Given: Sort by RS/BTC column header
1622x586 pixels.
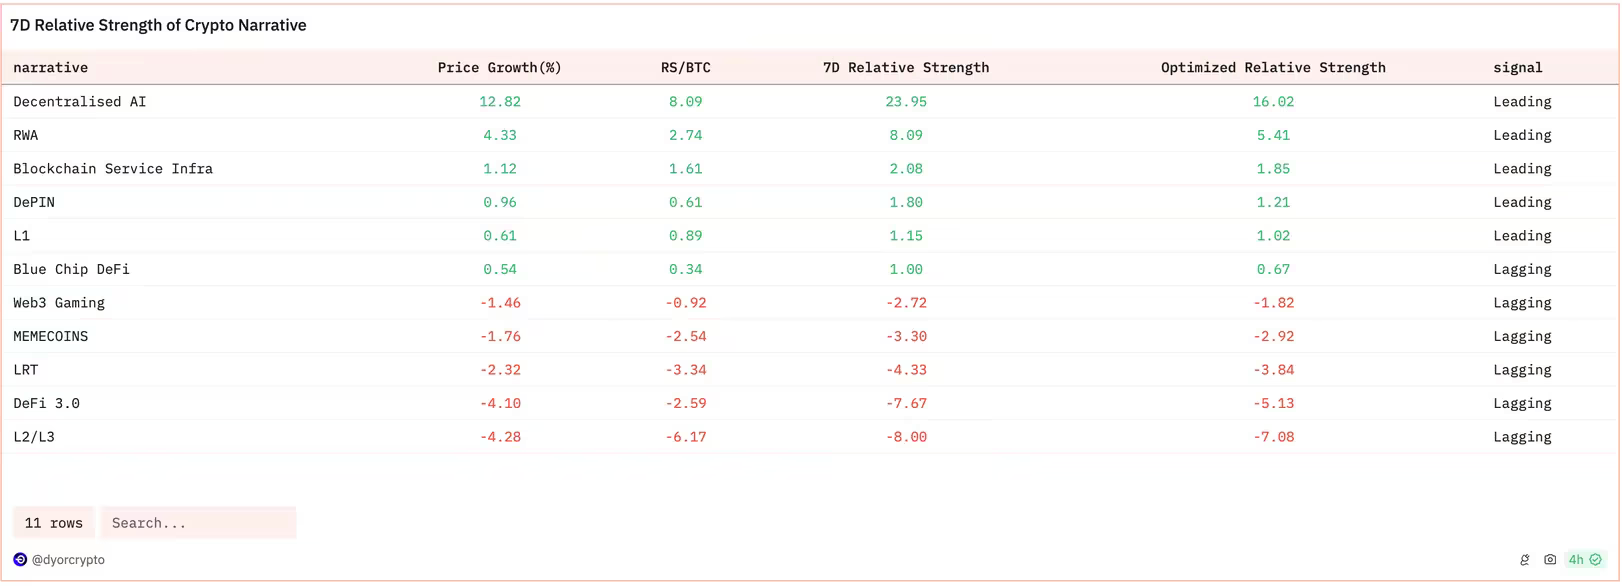Looking at the screenshot, I should [686, 68].
